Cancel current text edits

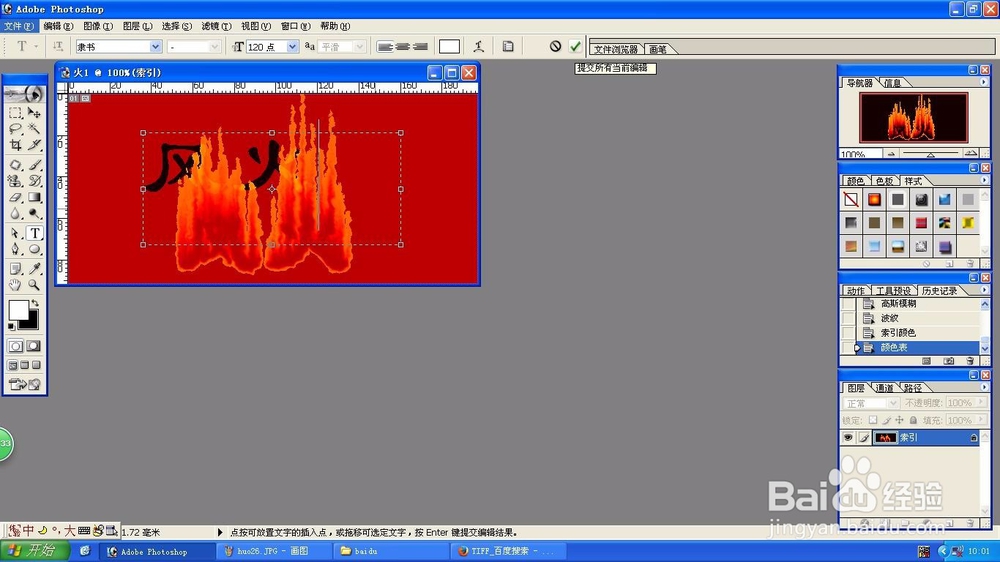555,46
